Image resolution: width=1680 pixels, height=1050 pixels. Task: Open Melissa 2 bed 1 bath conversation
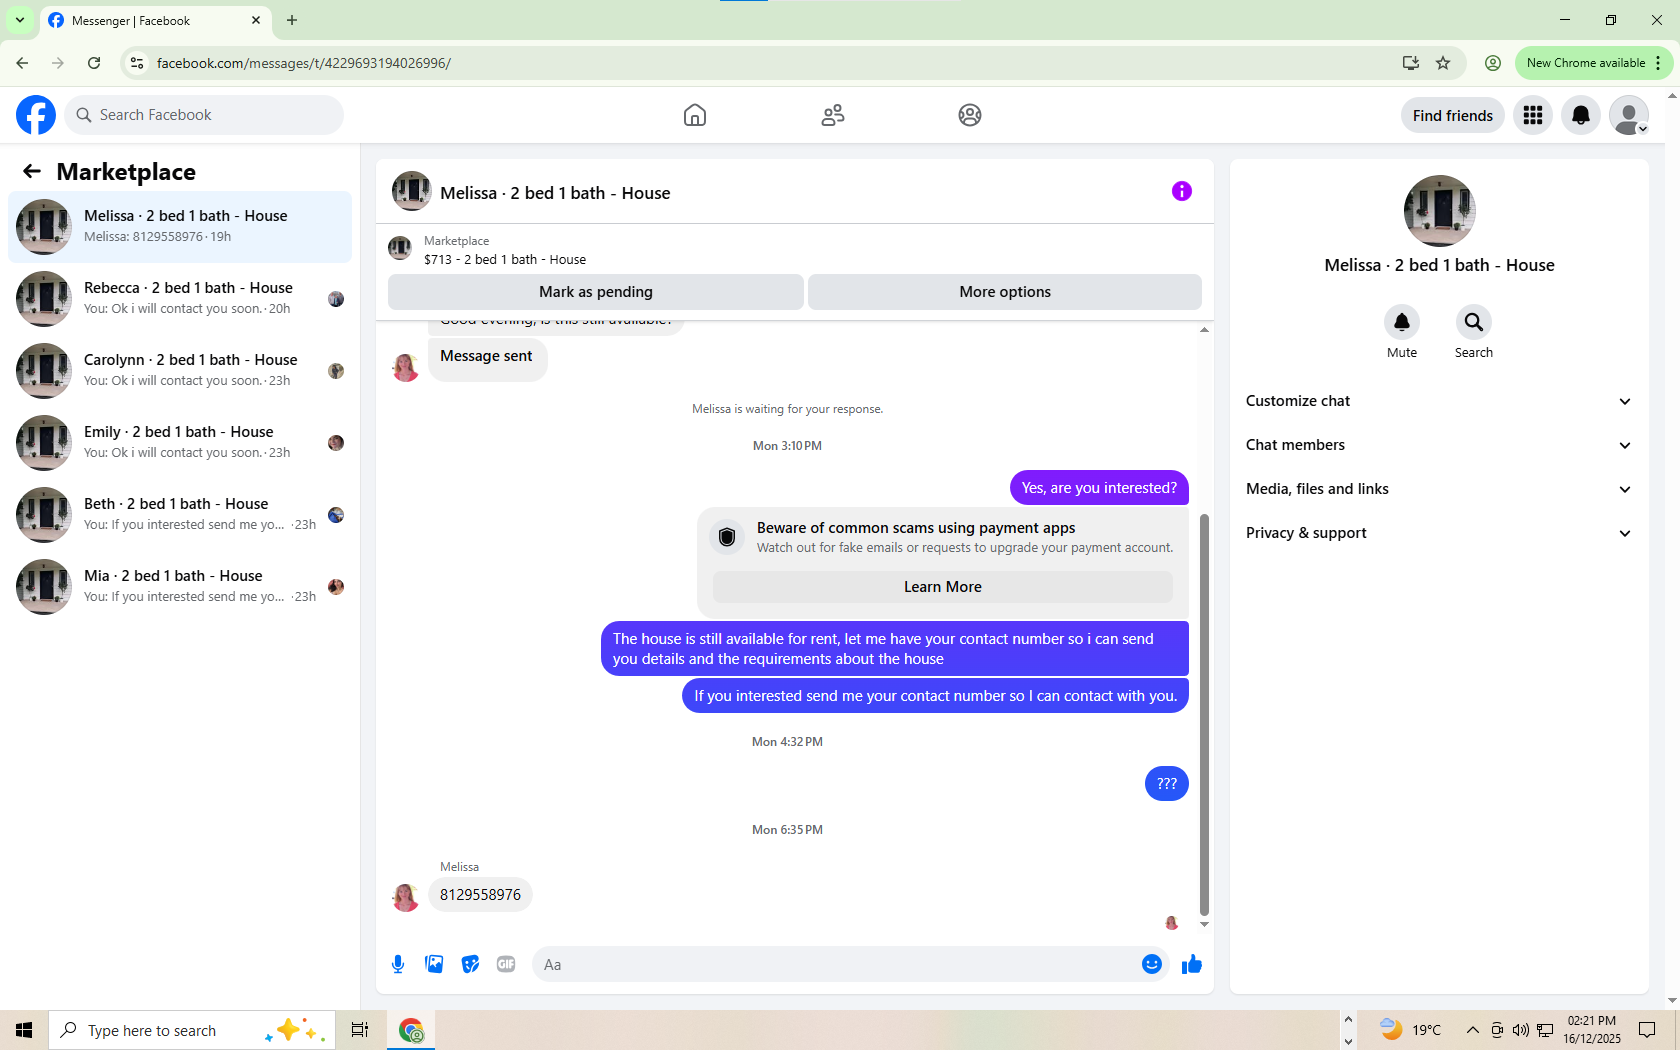(180, 227)
